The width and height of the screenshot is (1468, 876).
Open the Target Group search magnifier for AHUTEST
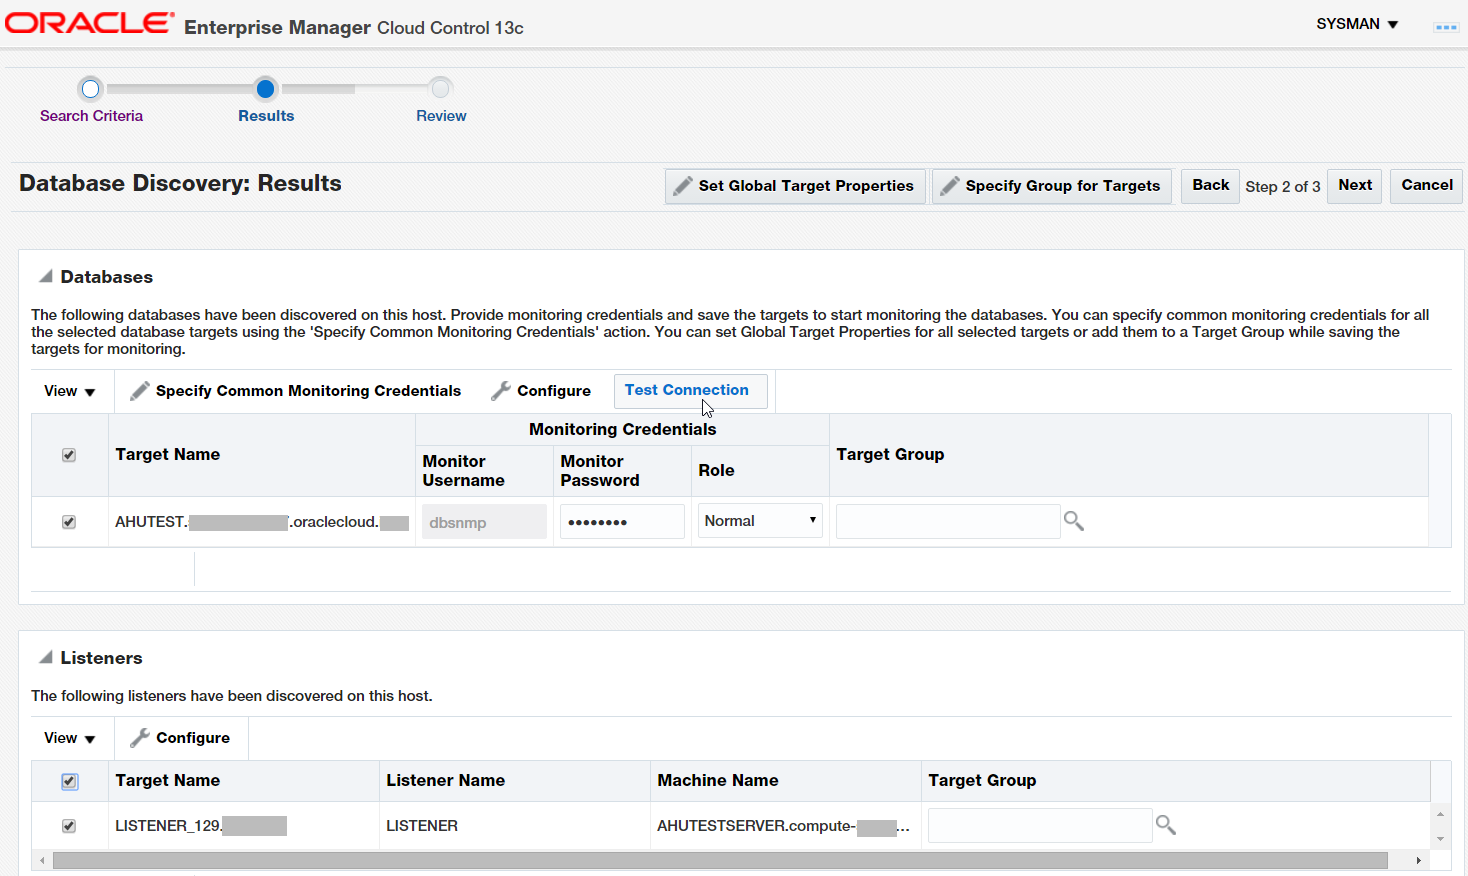pyautogui.click(x=1074, y=521)
